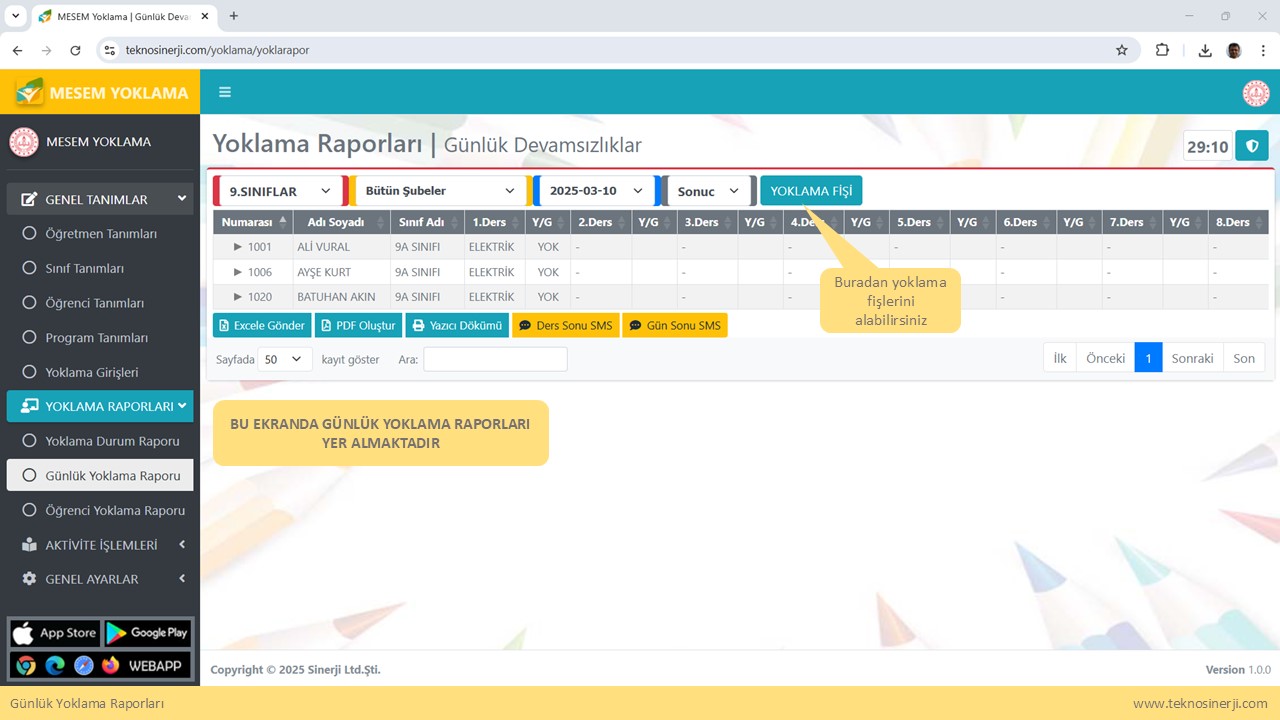Open the Bütün Şubeler branch dropdown

click(x=440, y=191)
